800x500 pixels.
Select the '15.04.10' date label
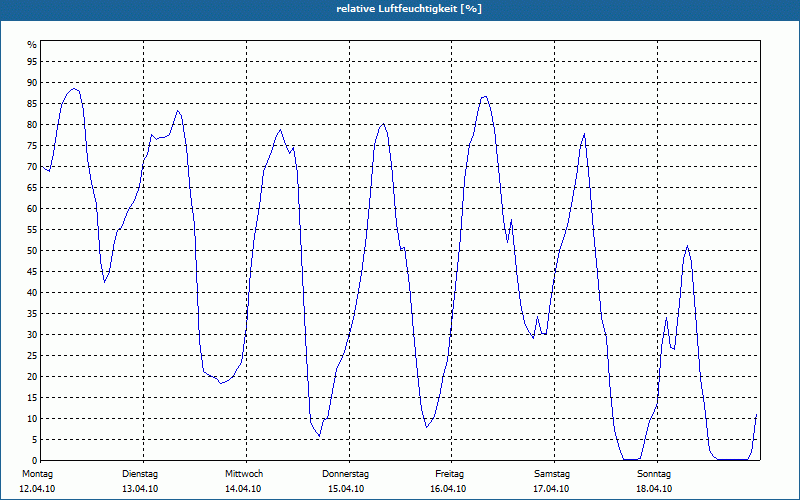(x=346, y=489)
